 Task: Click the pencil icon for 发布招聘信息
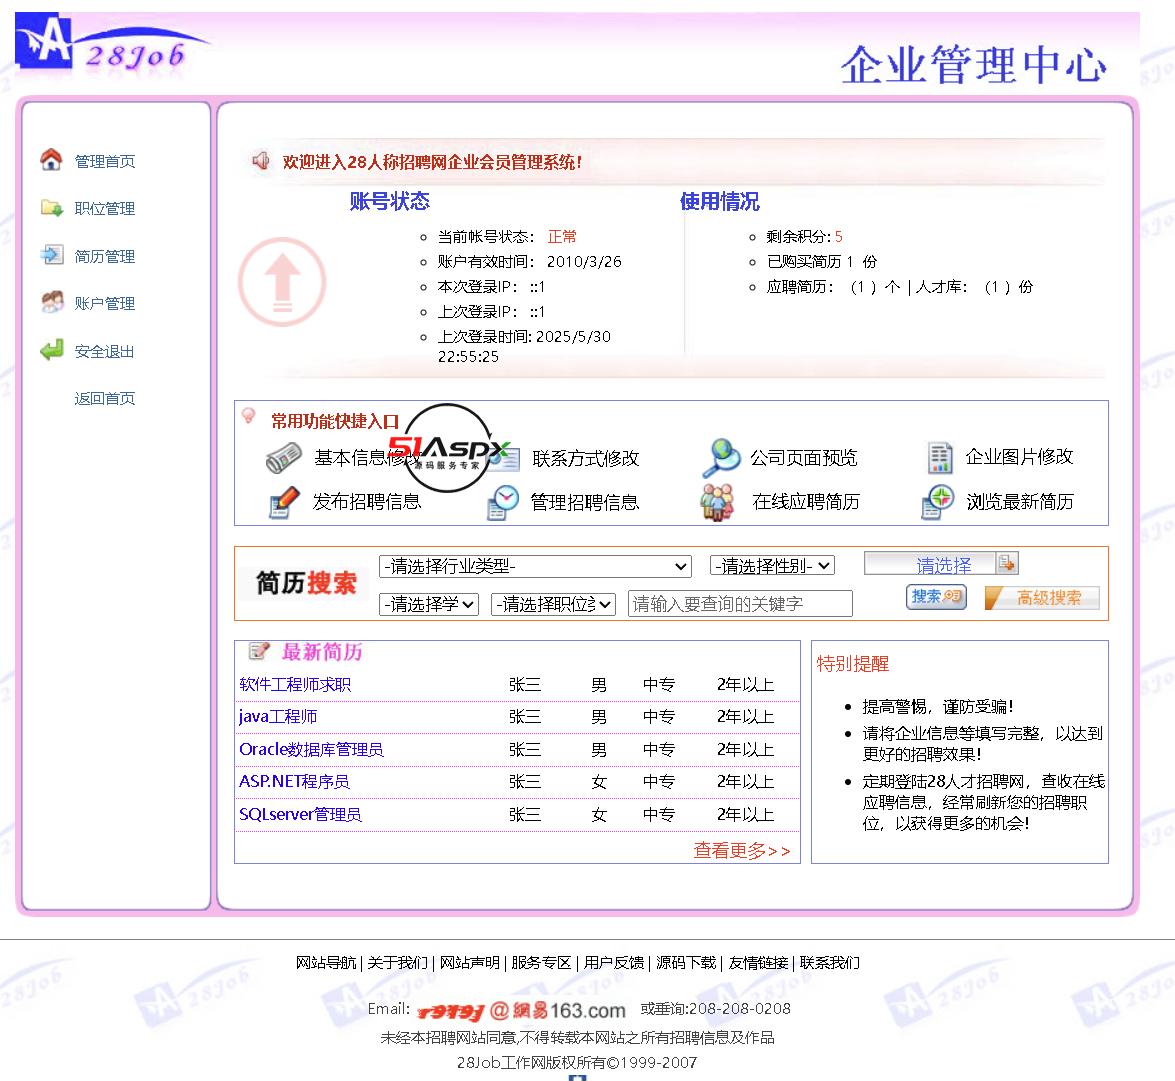pos(284,501)
